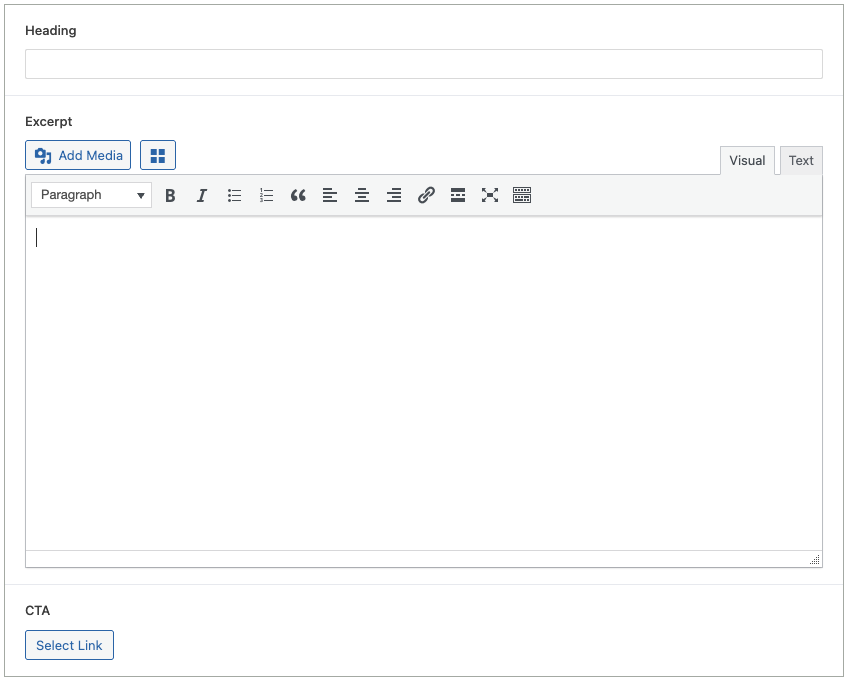The height and width of the screenshot is (683, 850).
Task: Align text to the right
Action: point(394,195)
